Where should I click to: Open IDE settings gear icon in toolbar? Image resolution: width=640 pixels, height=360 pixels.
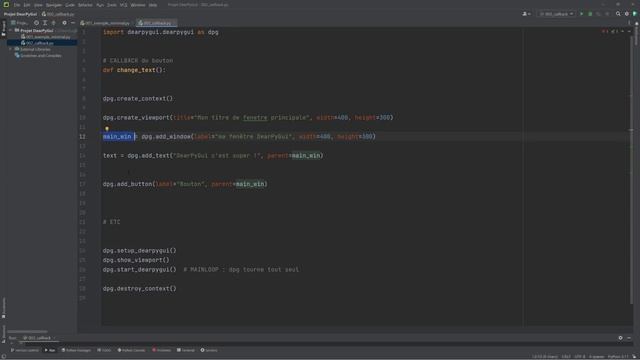tap(627, 14)
